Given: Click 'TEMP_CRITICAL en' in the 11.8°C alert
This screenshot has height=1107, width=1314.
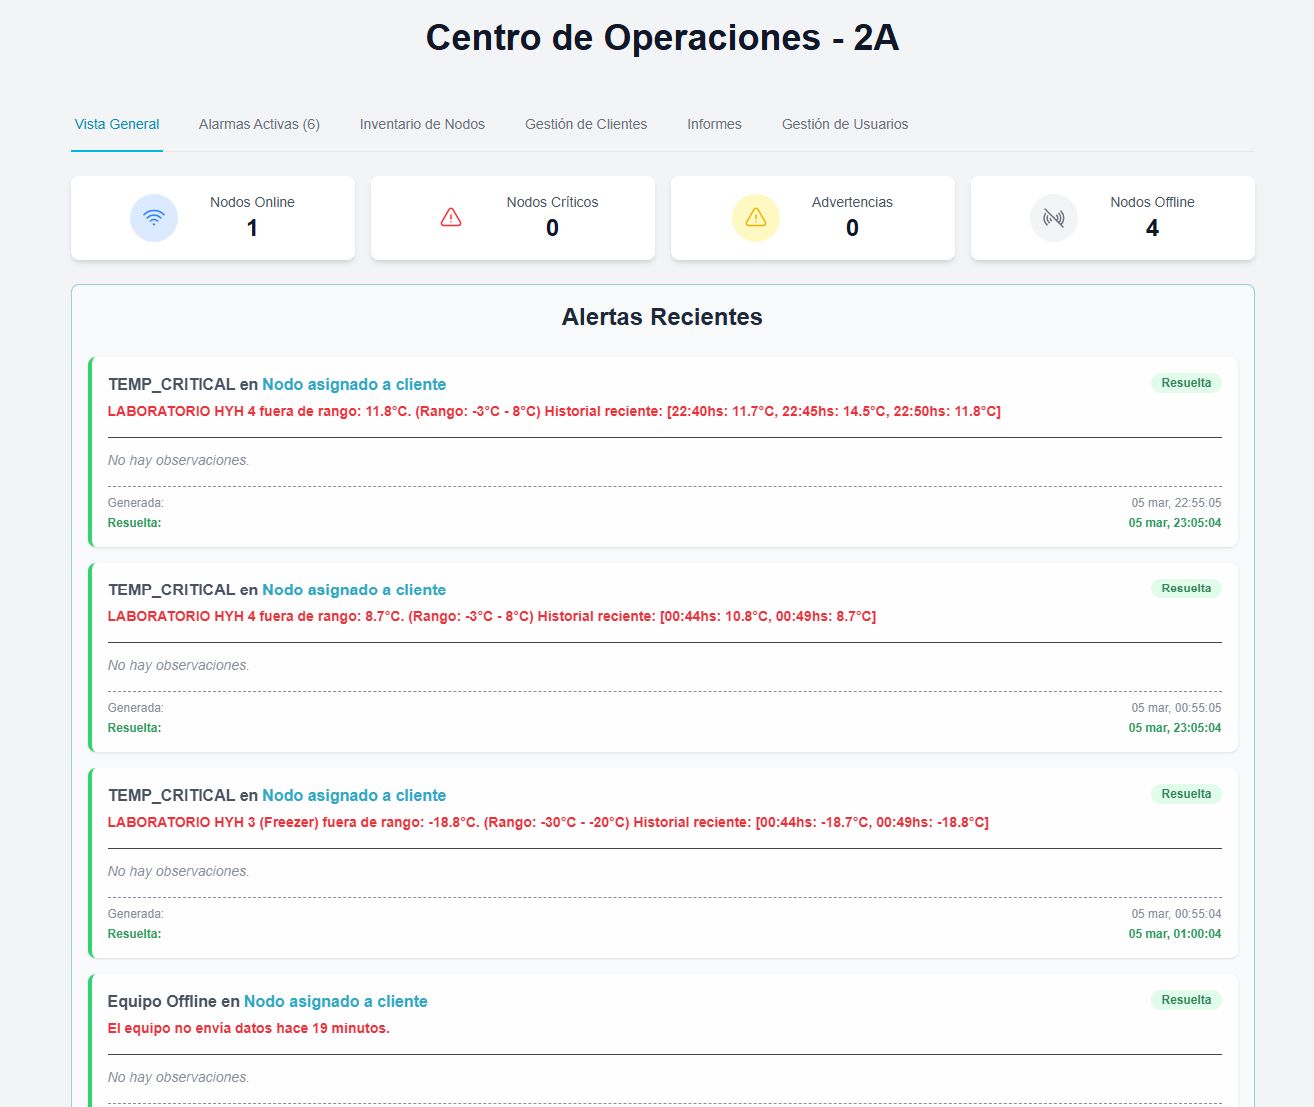Looking at the screenshot, I should click(x=183, y=384).
